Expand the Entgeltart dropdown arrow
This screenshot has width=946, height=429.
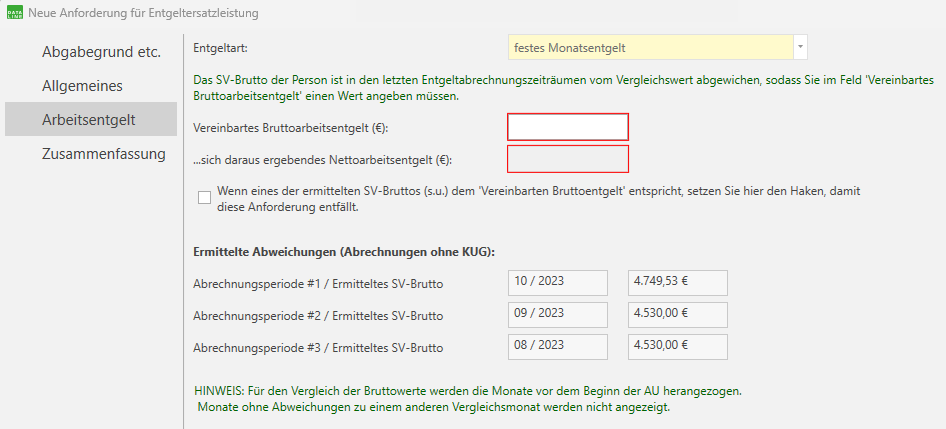tap(799, 47)
